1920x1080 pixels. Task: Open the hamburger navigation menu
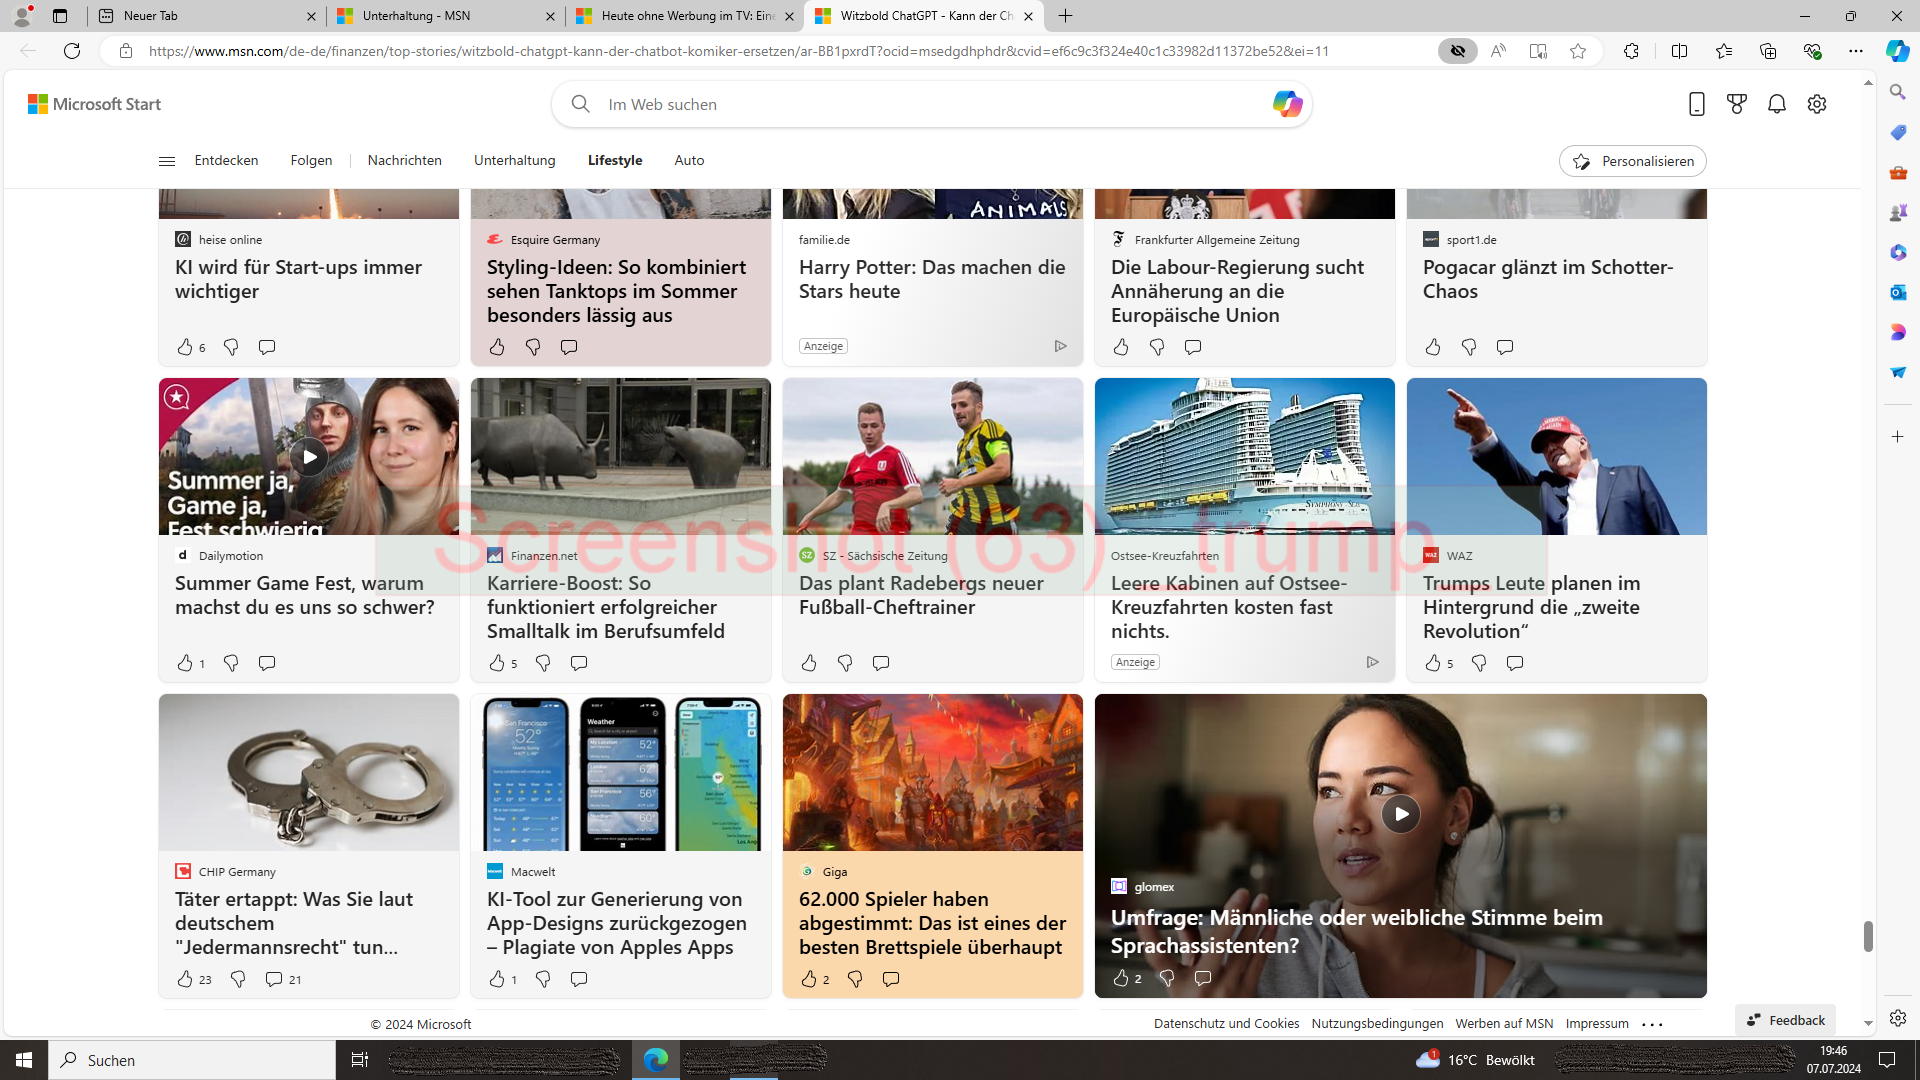(x=167, y=161)
